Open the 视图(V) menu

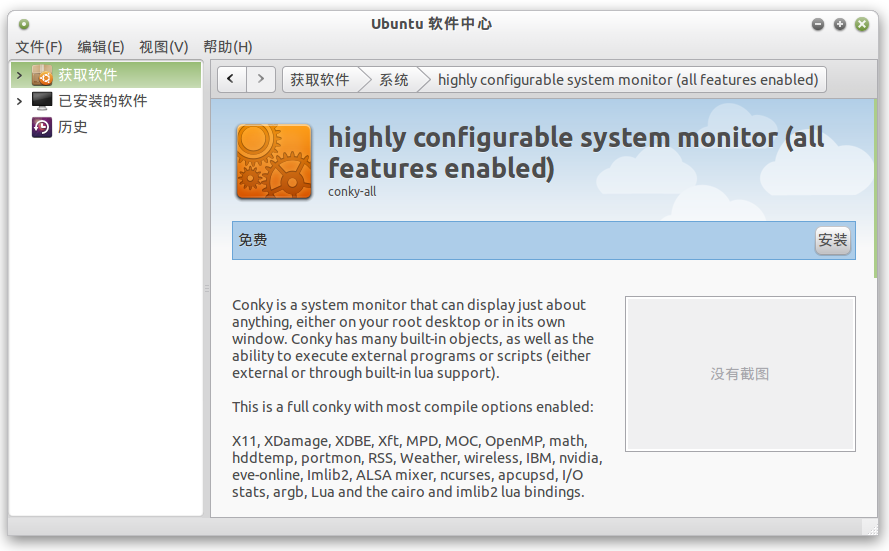164,46
